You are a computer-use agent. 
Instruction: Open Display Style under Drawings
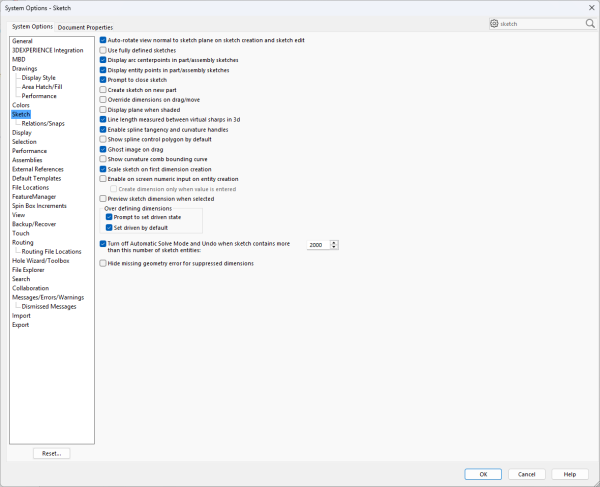38,77
